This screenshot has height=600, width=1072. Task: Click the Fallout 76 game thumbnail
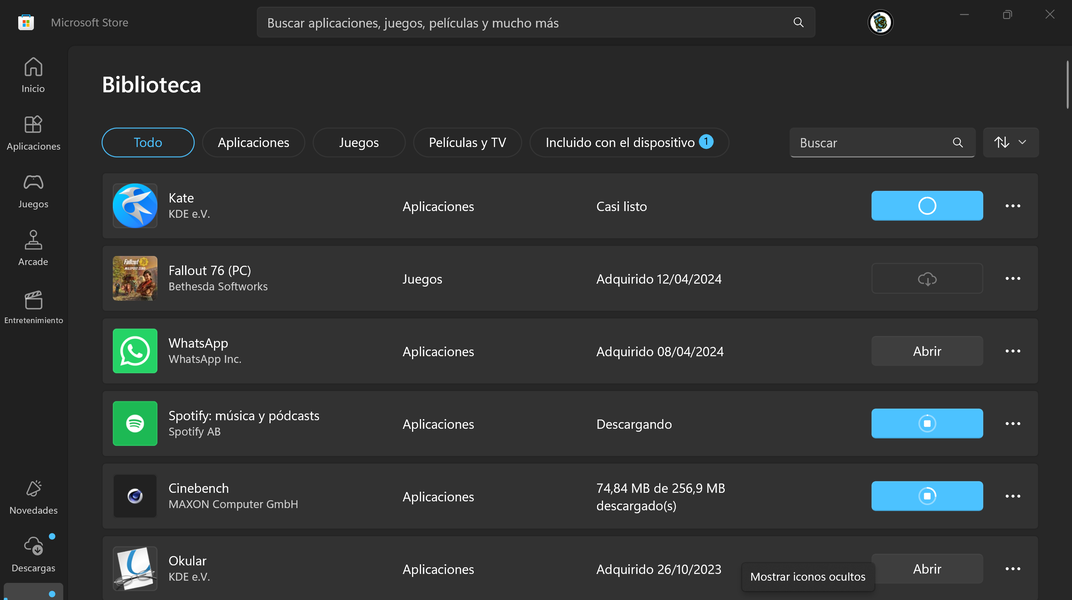[135, 278]
